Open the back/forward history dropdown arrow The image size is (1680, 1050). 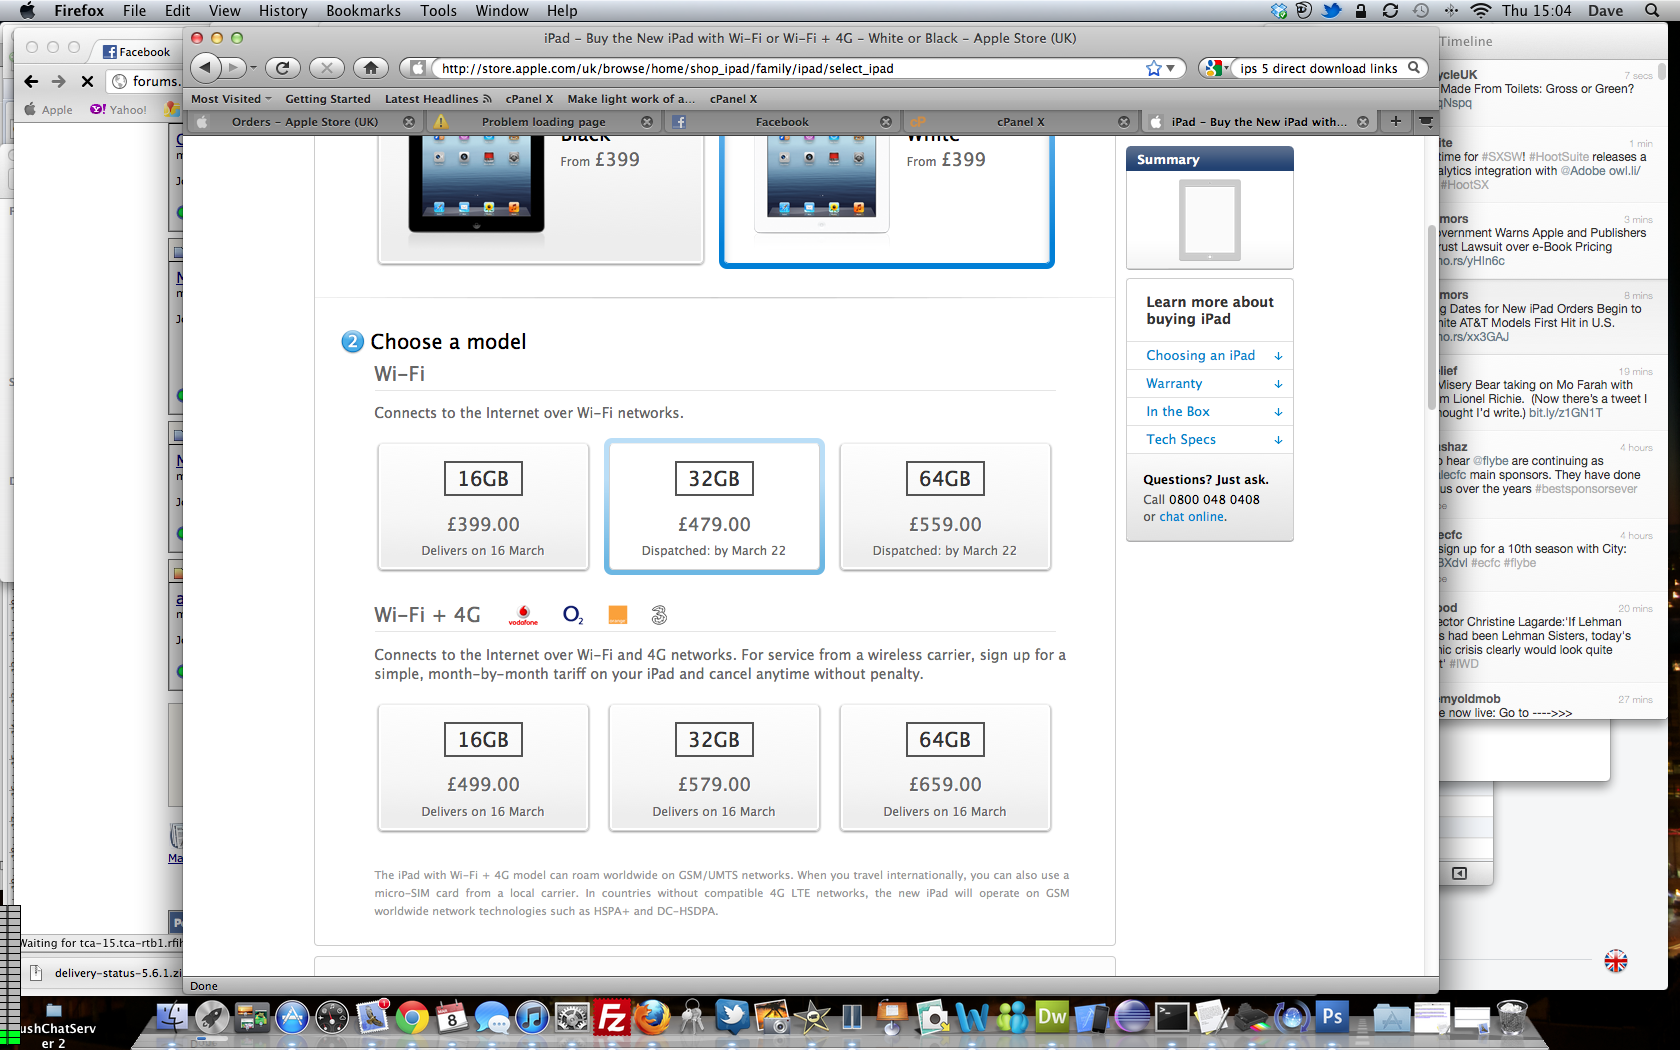pos(254,68)
